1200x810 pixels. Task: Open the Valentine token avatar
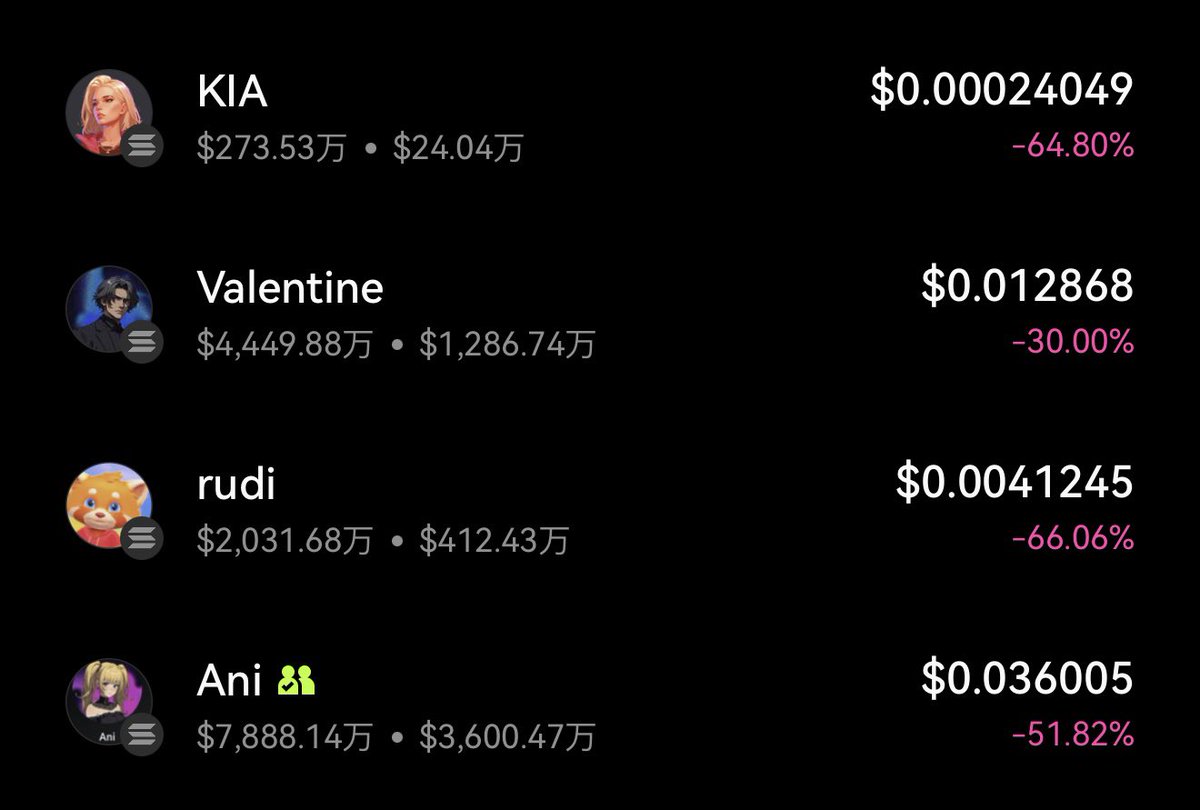[x=109, y=309]
